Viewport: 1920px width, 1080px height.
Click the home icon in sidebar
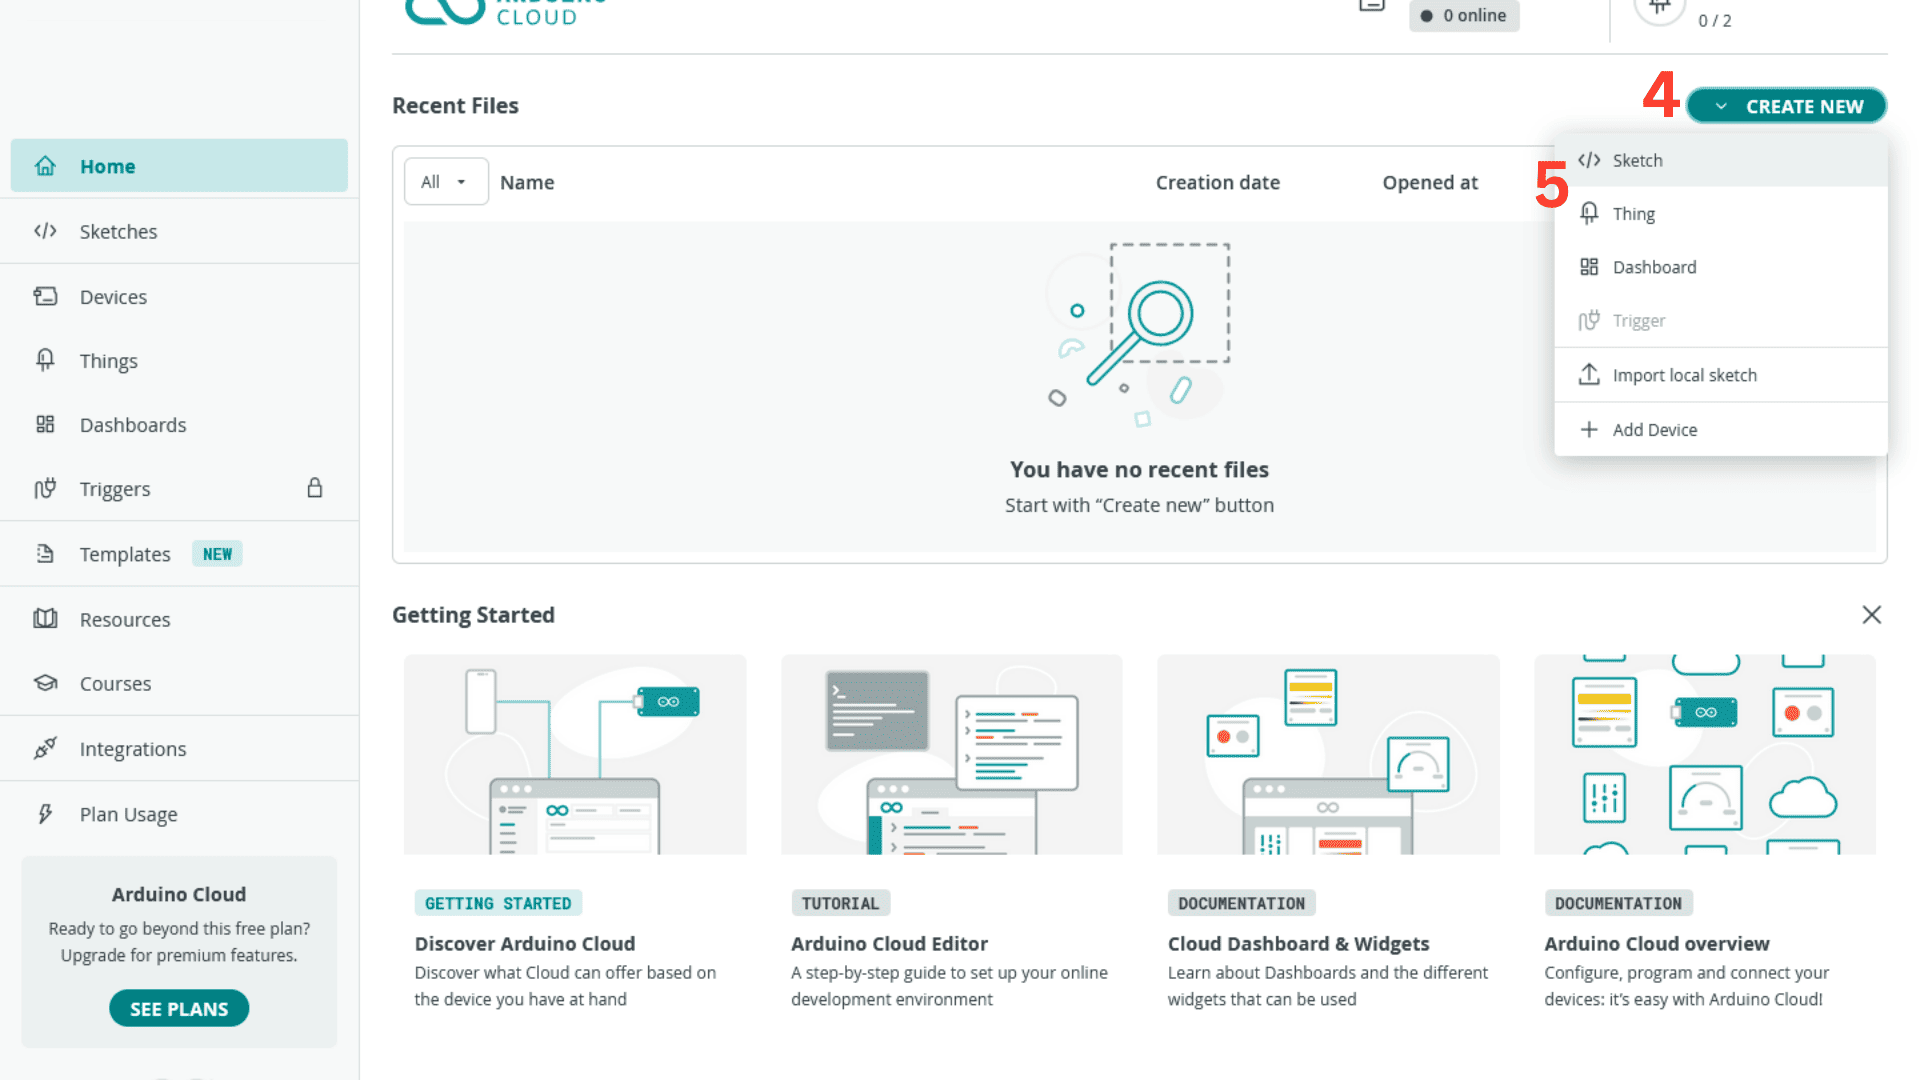tap(45, 166)
